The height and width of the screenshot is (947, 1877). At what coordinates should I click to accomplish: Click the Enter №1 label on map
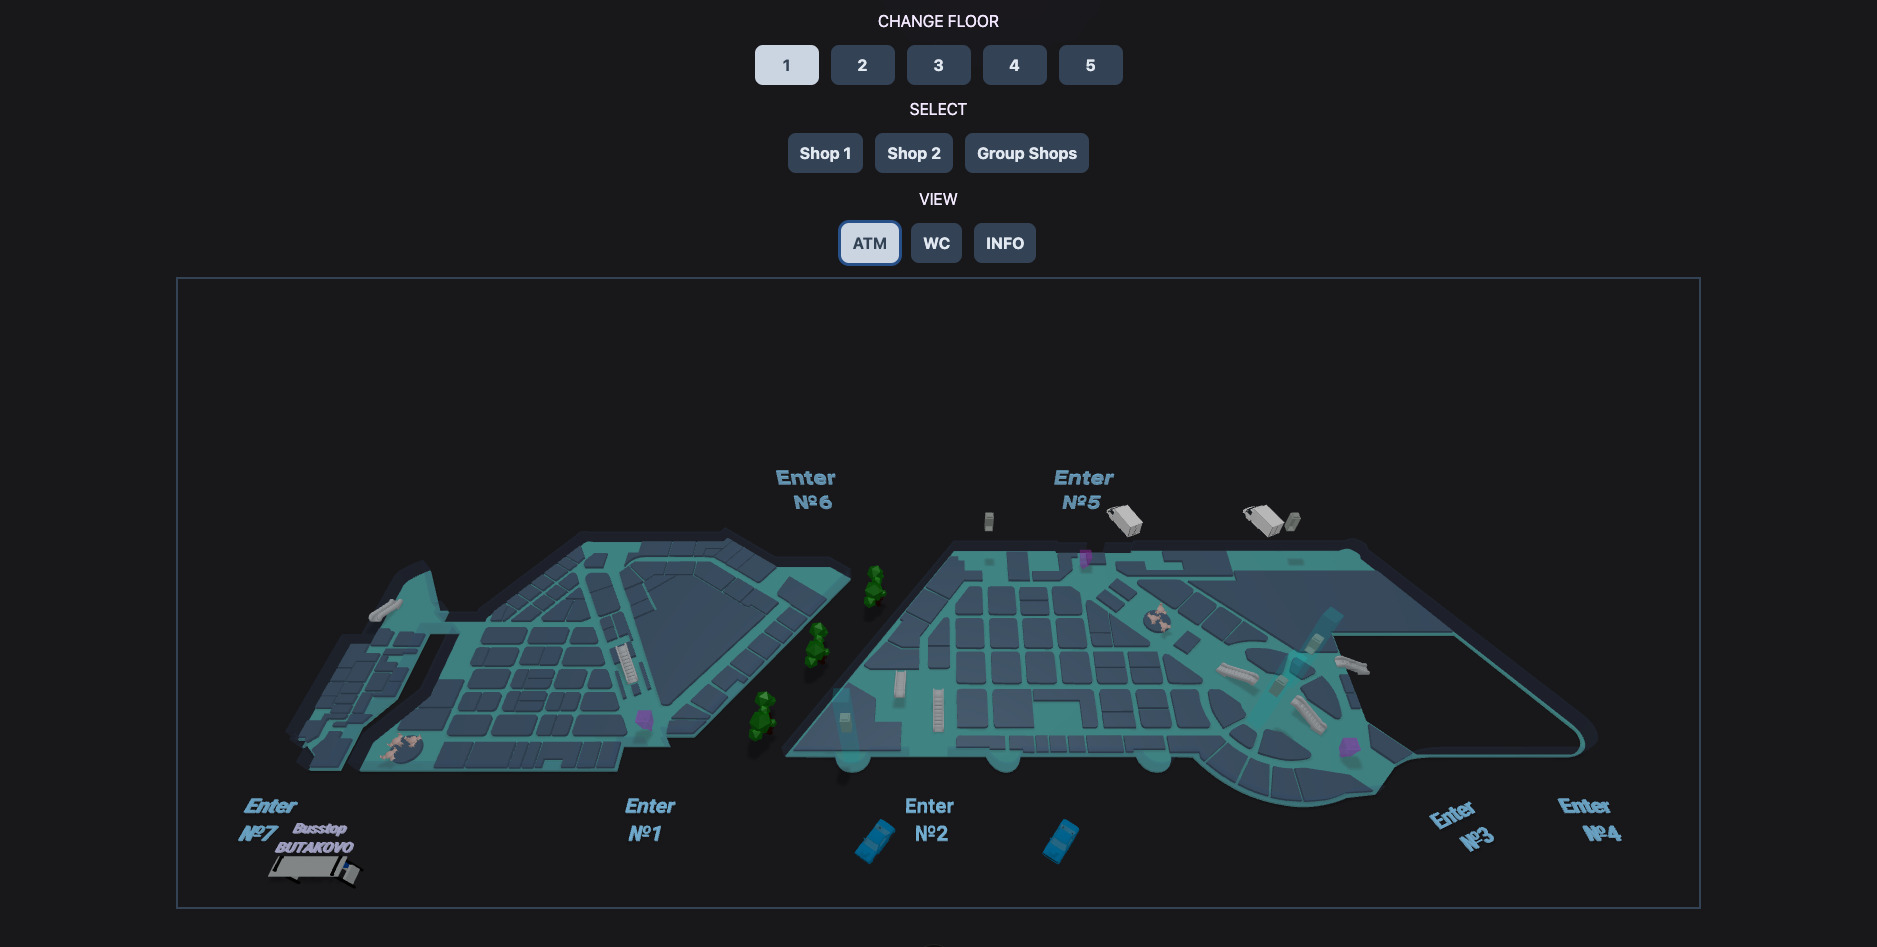pyautogui.click(x=649, y=820)
